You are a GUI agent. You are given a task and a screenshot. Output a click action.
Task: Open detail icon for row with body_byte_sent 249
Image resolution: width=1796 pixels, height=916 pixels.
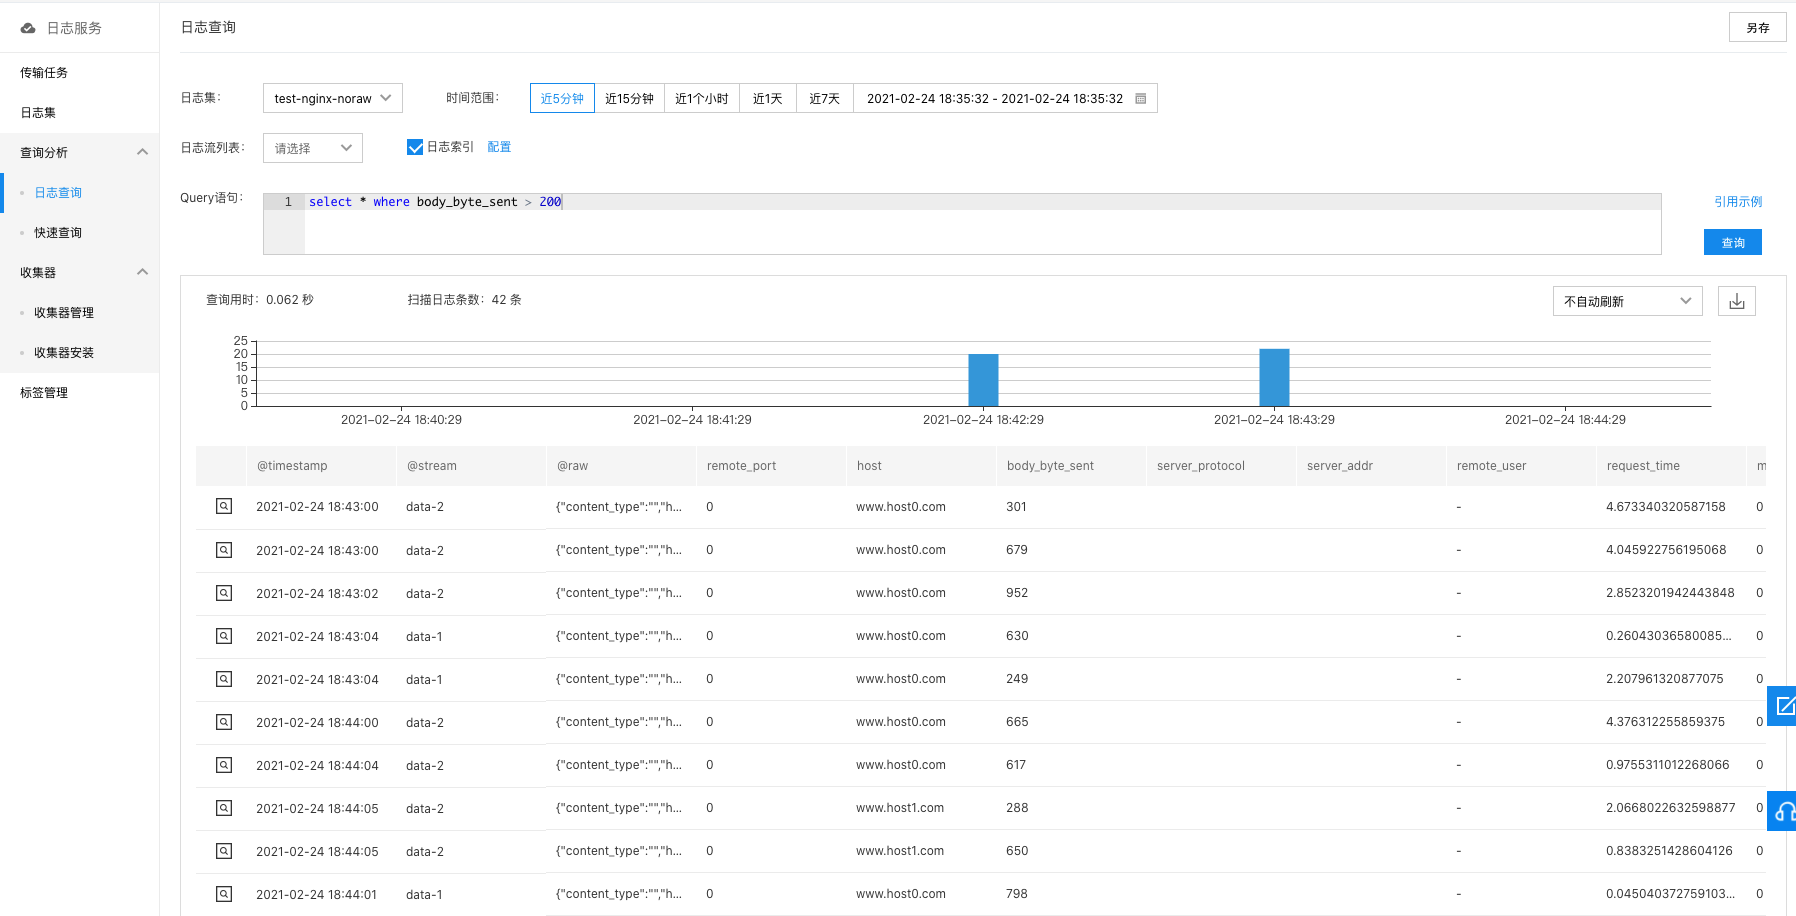point(224,678)
